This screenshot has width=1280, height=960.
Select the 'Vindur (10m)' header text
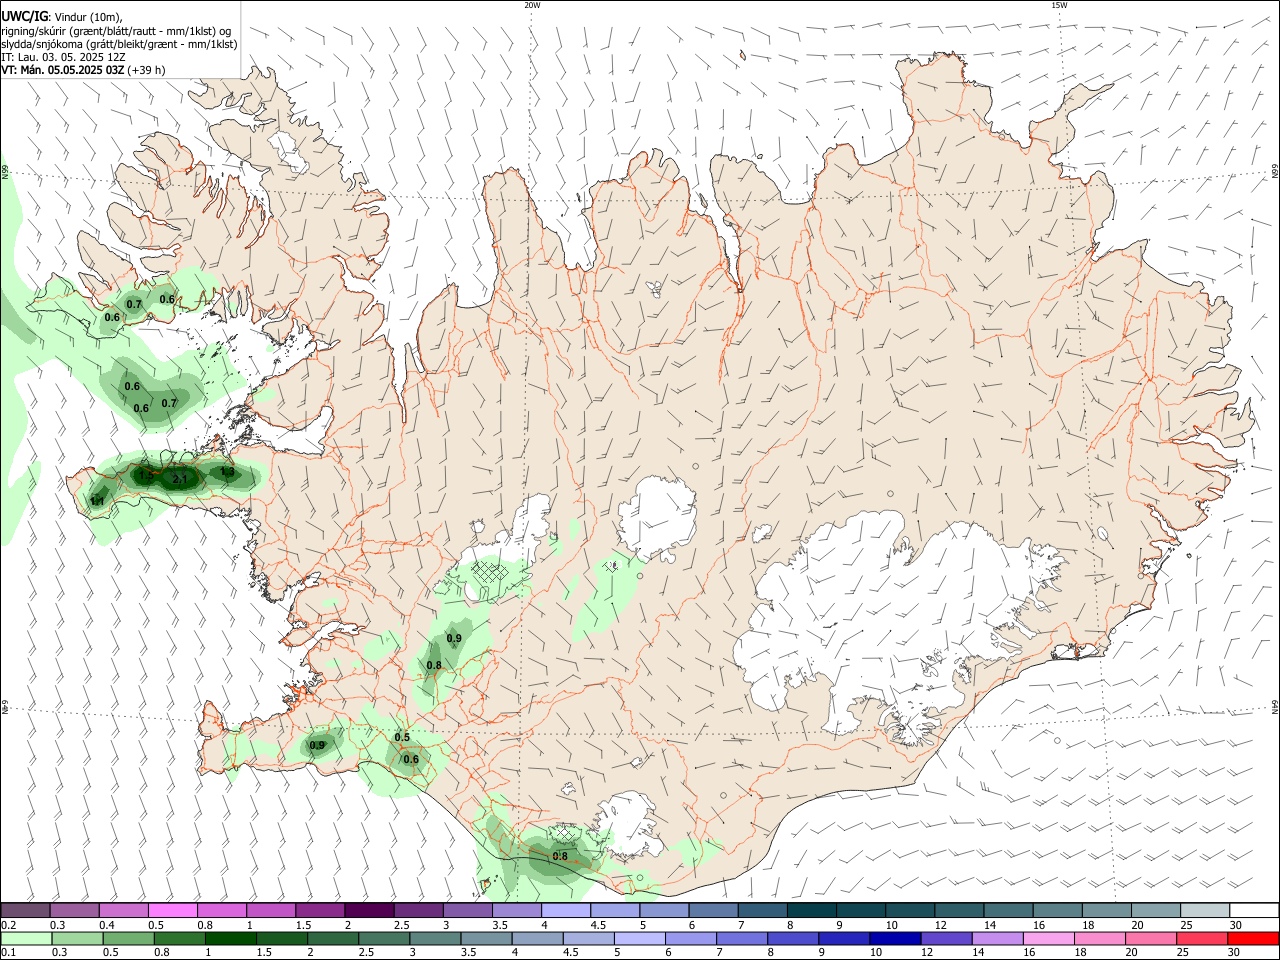pyautogui.click(x=87, y=17)
